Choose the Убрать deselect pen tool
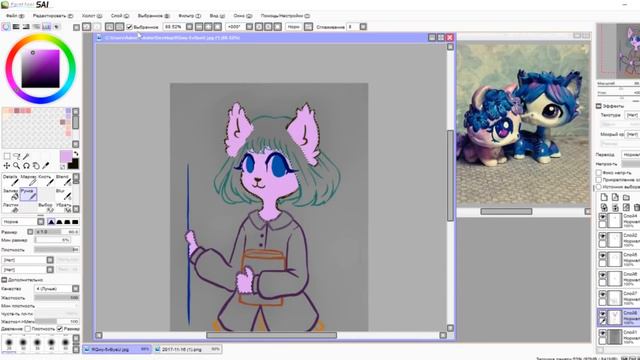The image size is (640, 360). [63, 208]
